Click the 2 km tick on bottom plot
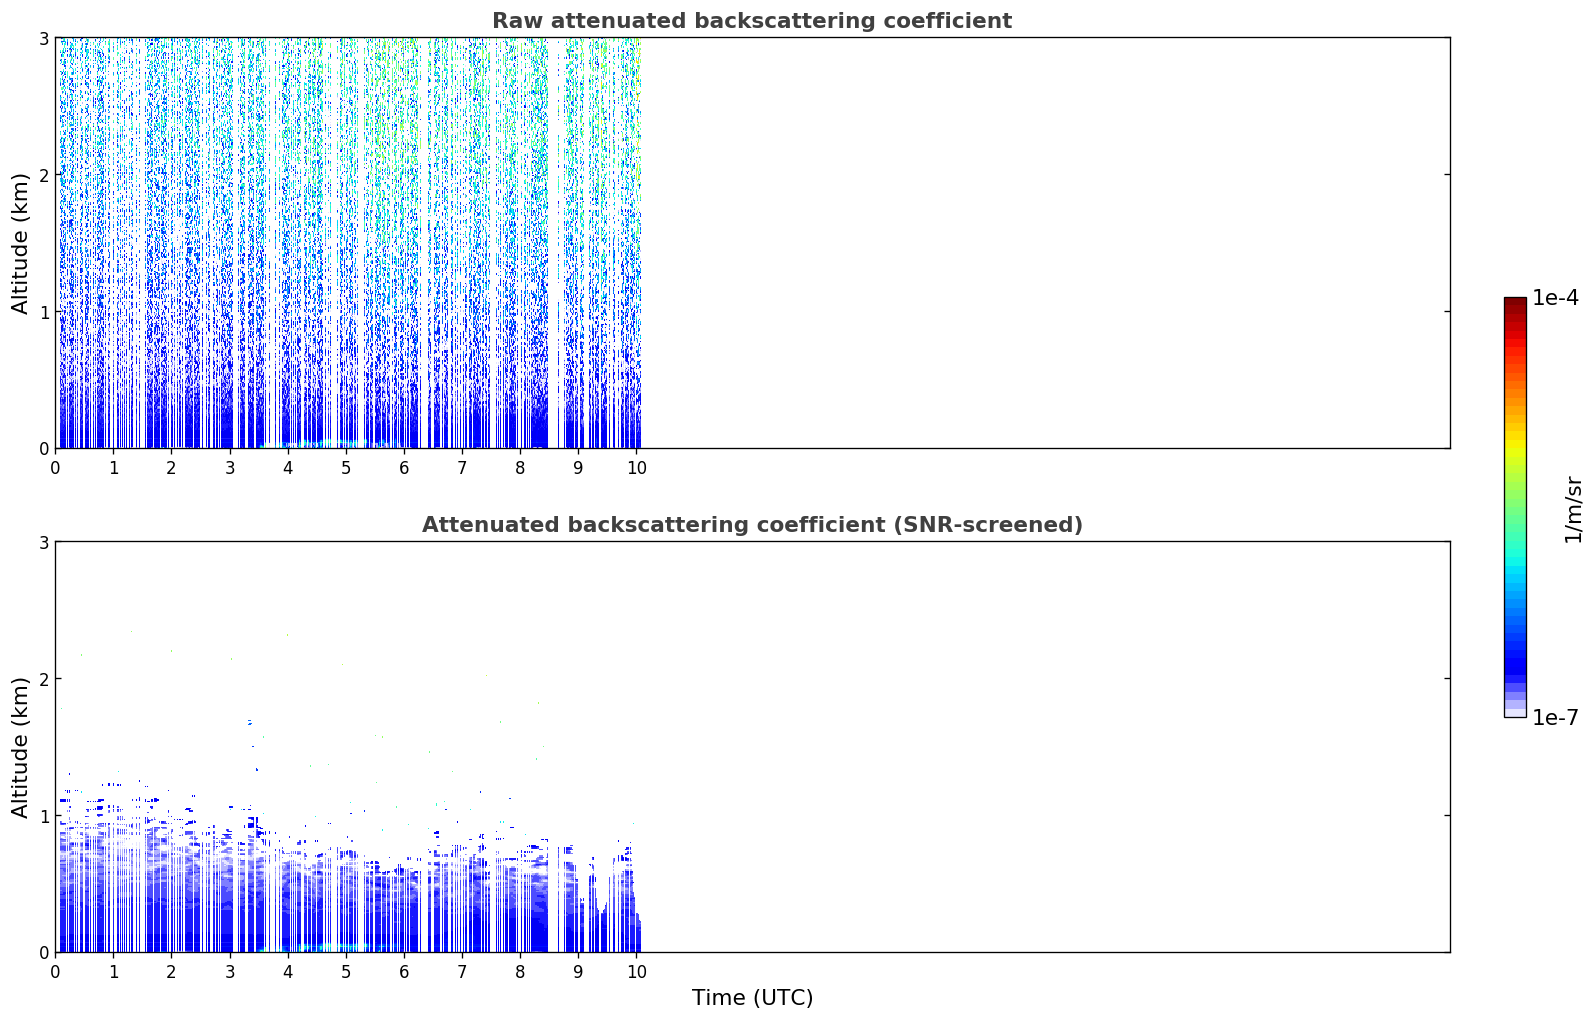Image resolution: width=1595 pixels, height=1020 pixels. tap(43, 679)
